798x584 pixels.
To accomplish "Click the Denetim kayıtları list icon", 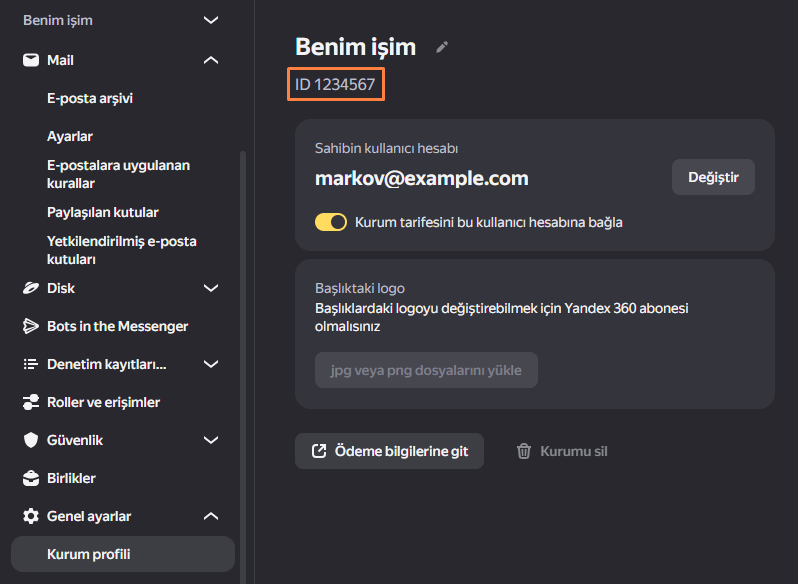I will [31, 364].
